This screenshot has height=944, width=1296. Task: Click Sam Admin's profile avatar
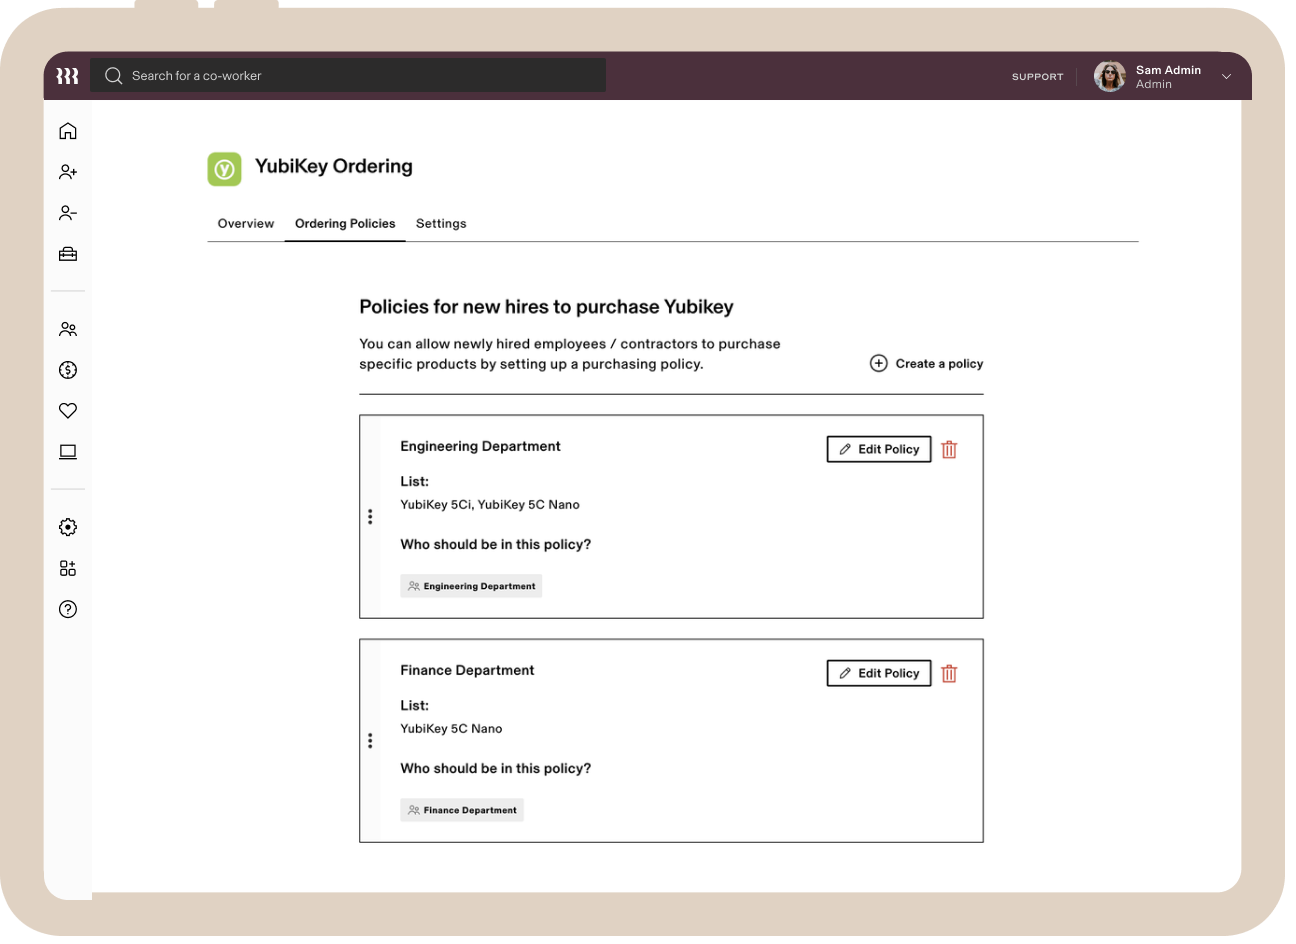(1110, 76)
